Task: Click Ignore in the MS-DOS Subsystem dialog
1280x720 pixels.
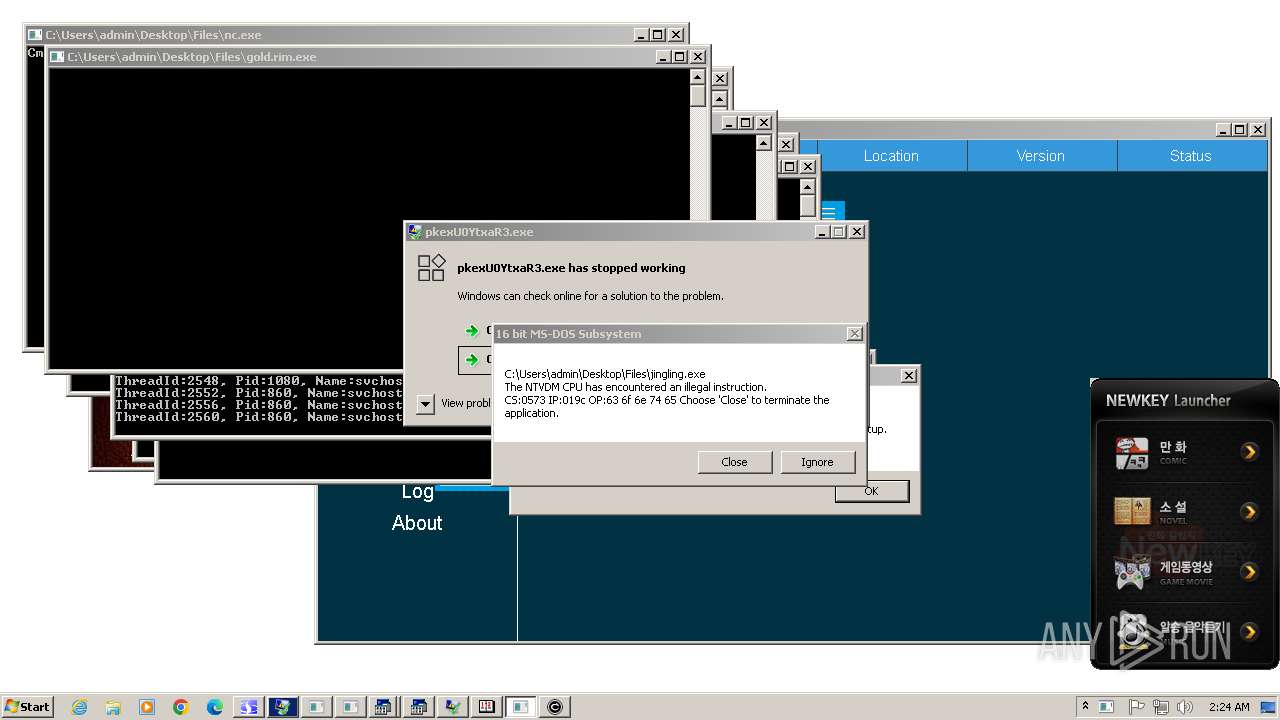Action: pos(817,462)
